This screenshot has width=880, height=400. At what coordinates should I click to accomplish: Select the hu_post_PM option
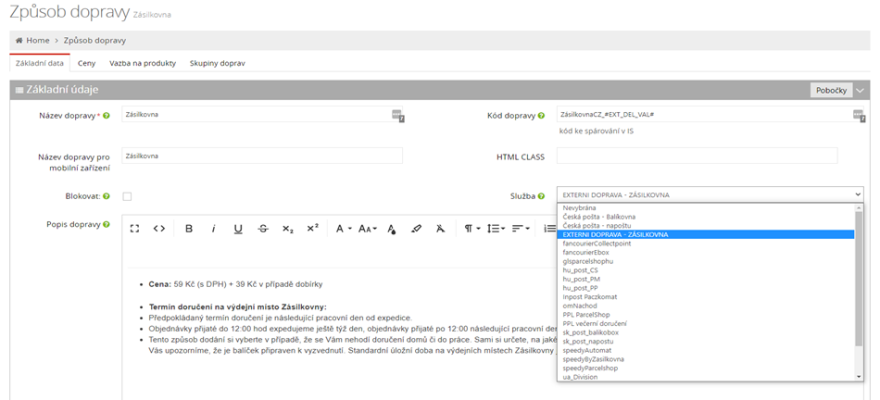point(706,279)
